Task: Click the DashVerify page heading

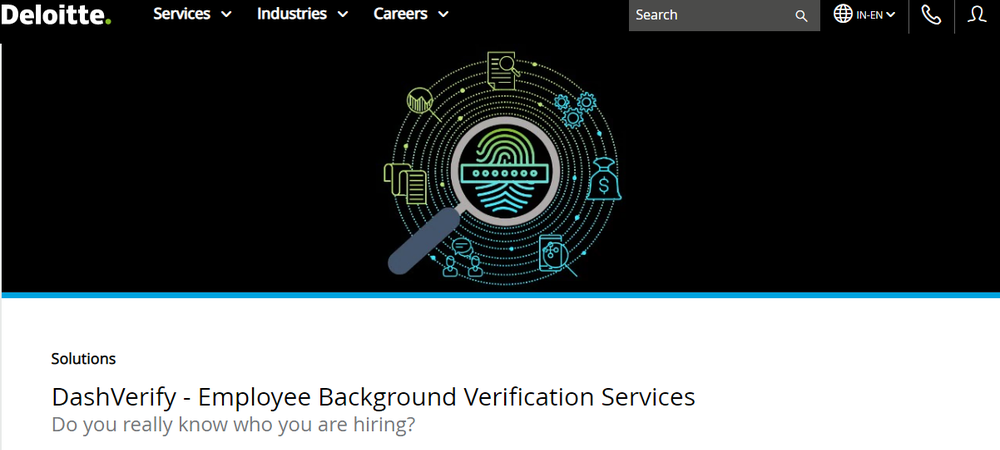Action: 373,396
